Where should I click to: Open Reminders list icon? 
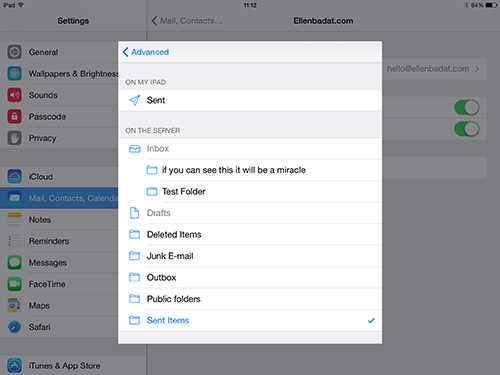tap(14, 241)
